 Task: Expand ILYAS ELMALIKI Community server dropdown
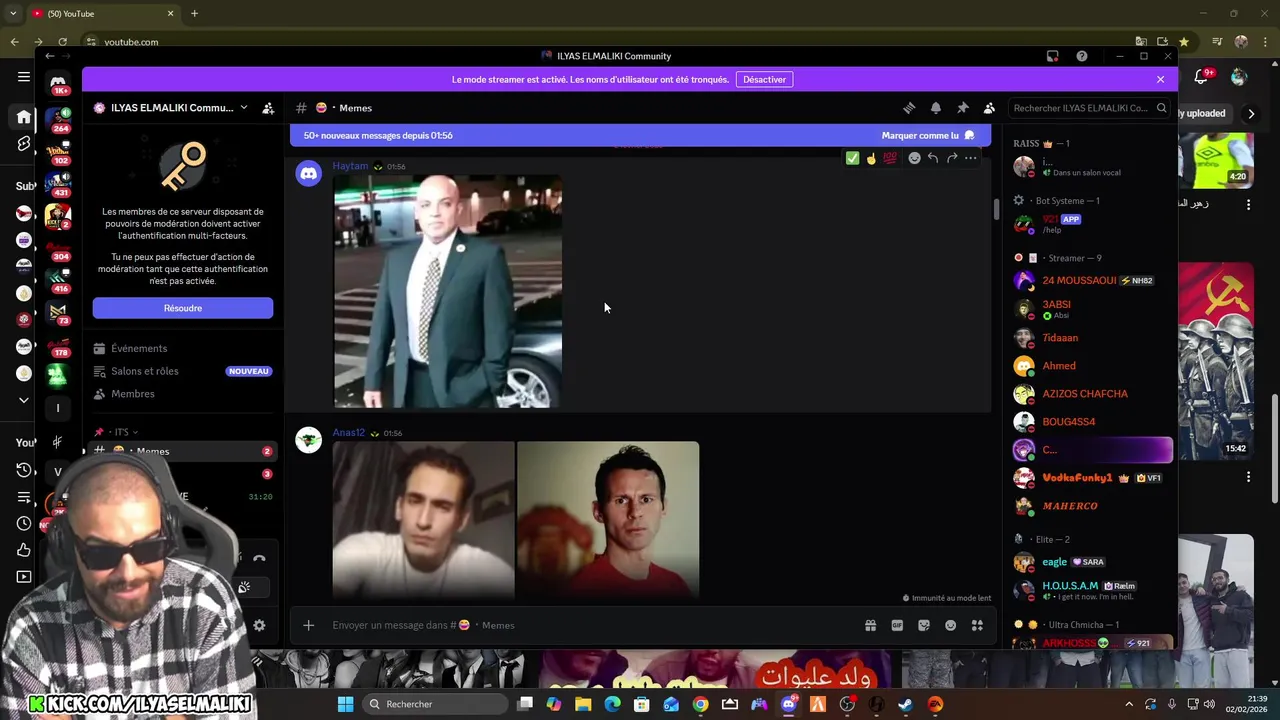click(244, 108)
